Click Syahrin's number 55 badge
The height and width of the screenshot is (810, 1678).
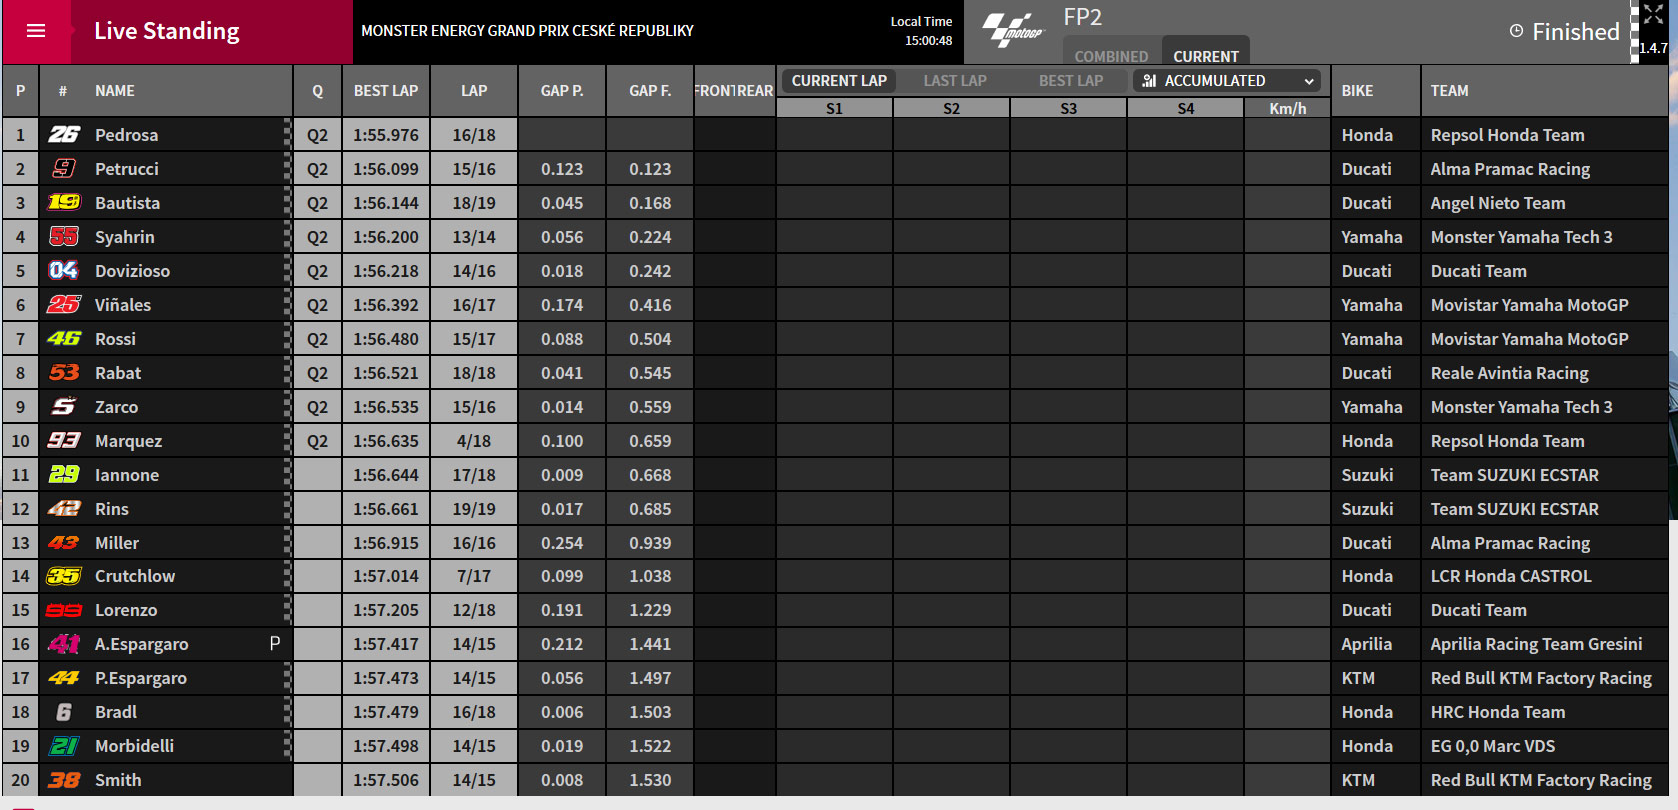pyautogui.click(x=64, y=237)
